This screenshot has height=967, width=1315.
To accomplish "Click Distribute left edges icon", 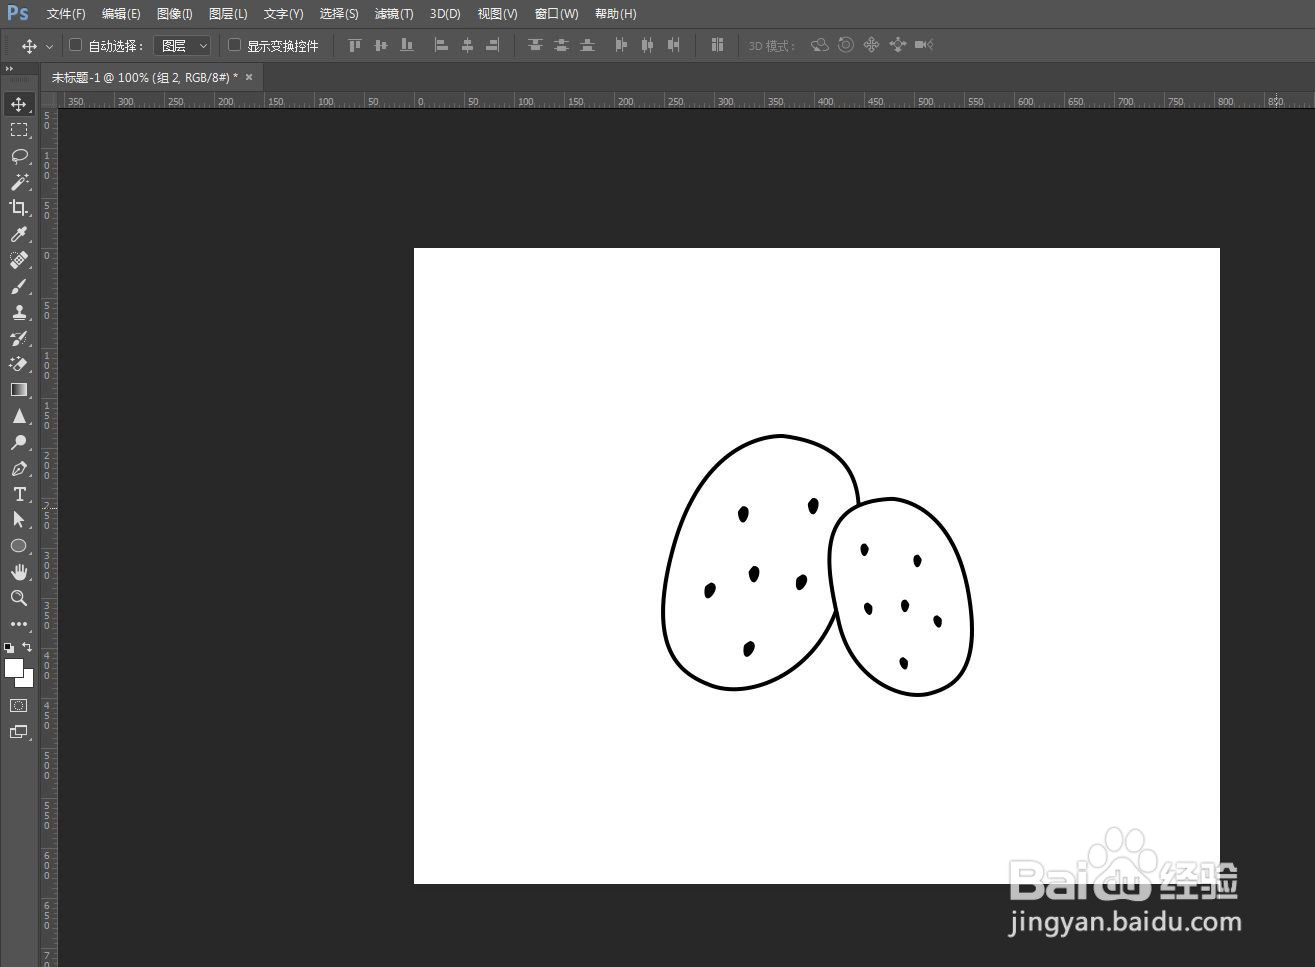I will tap(622, 45).
